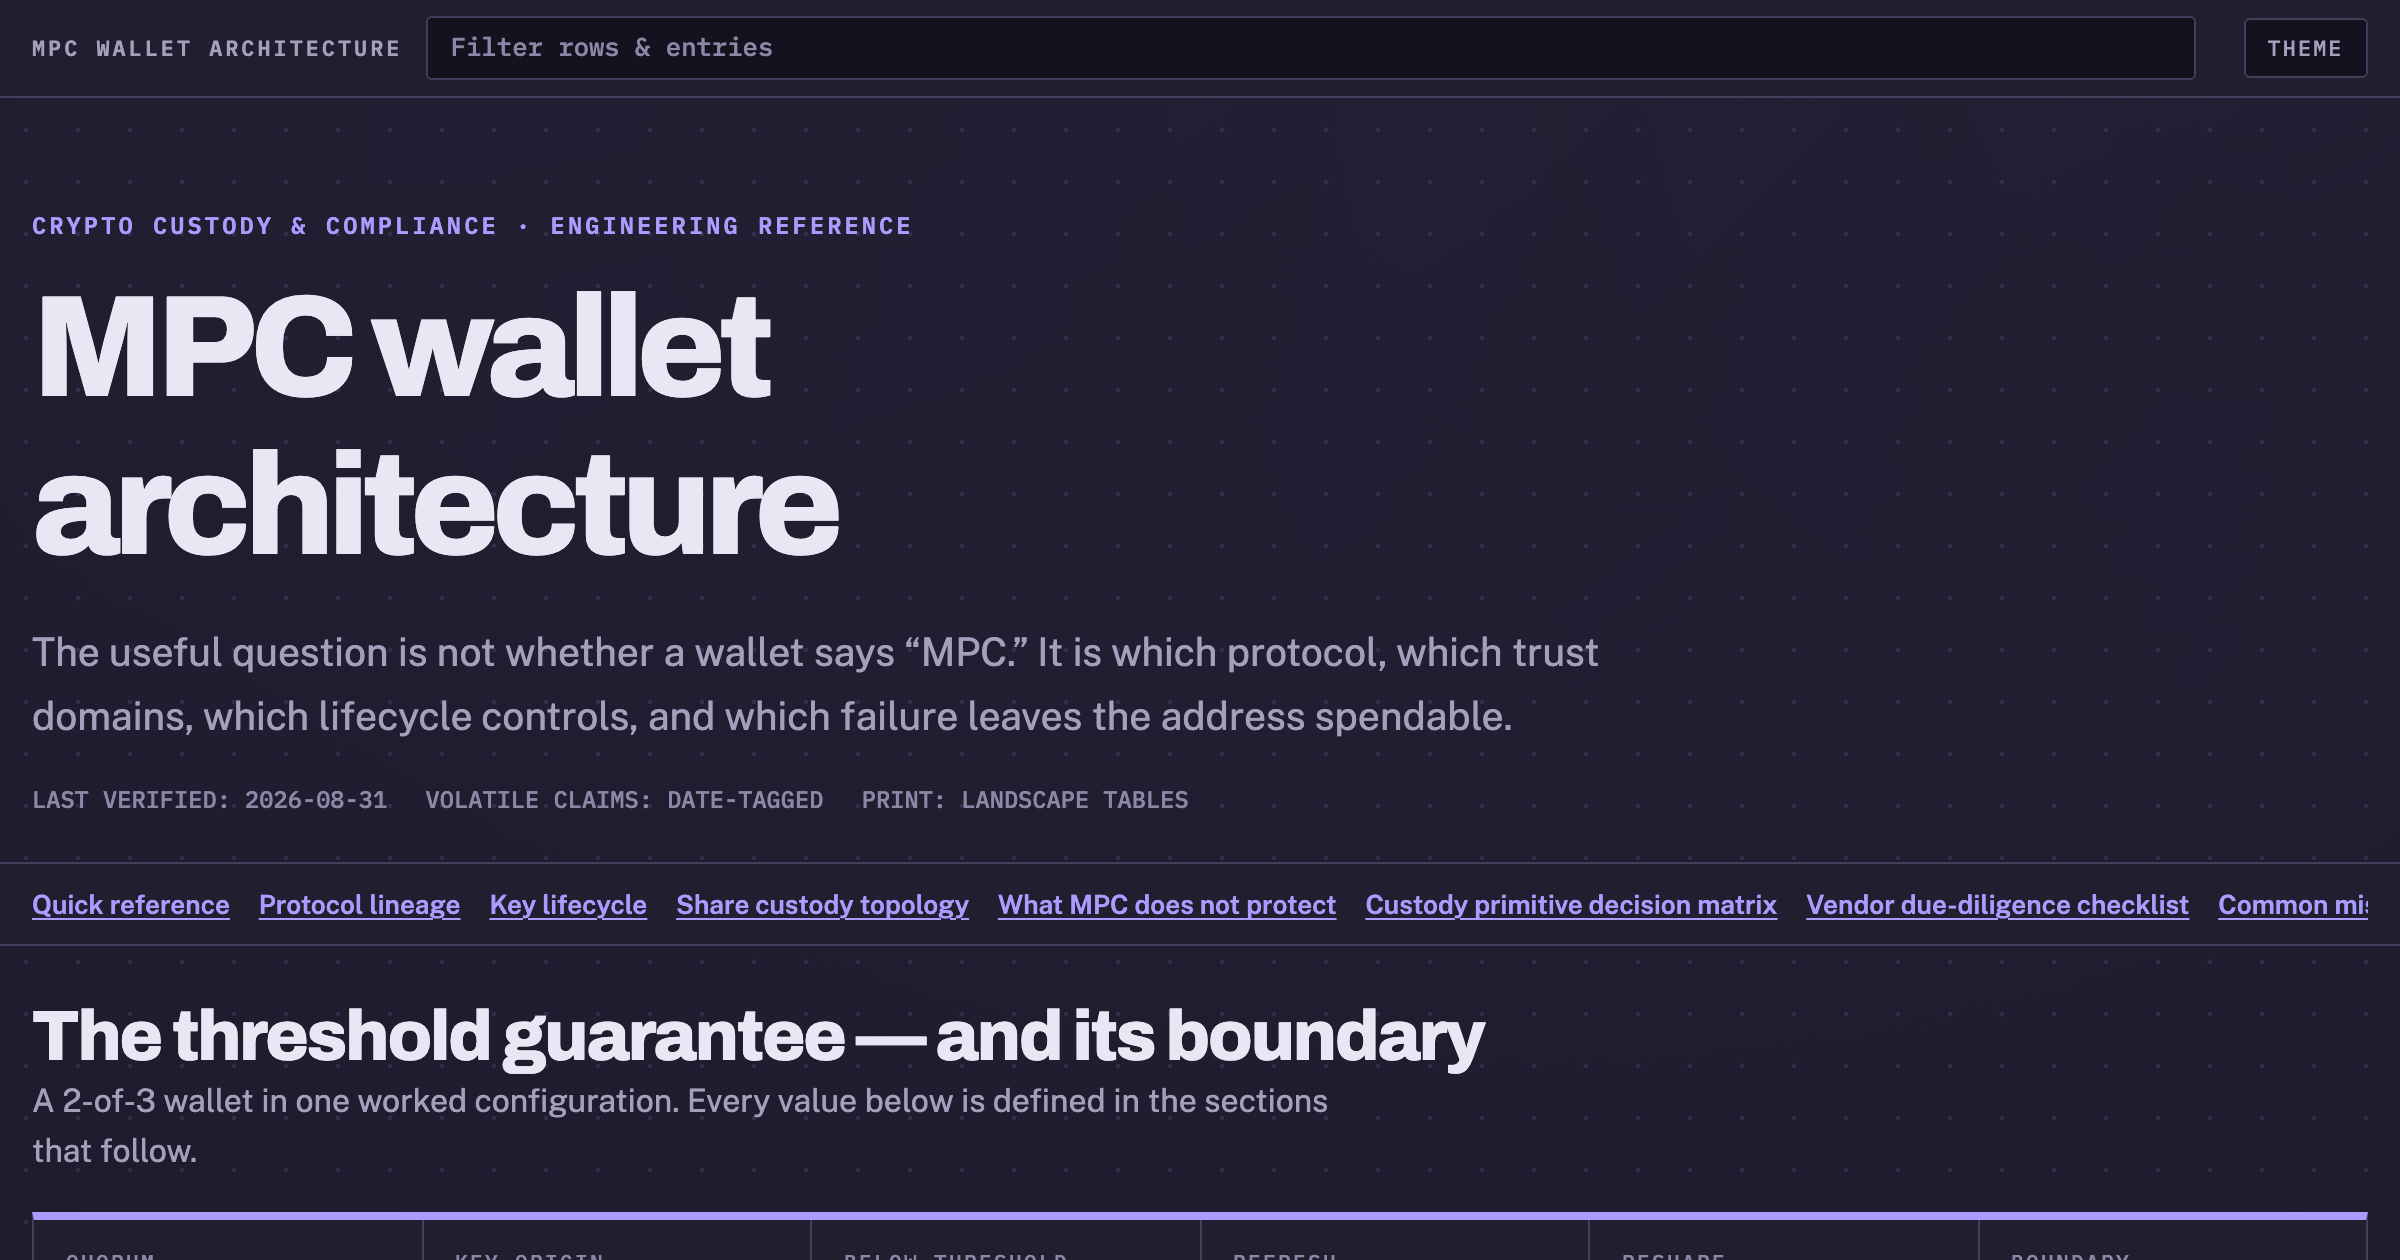Jump to Vendor due-diligence checklist

pyautogui.click(x=1997, y=905)
